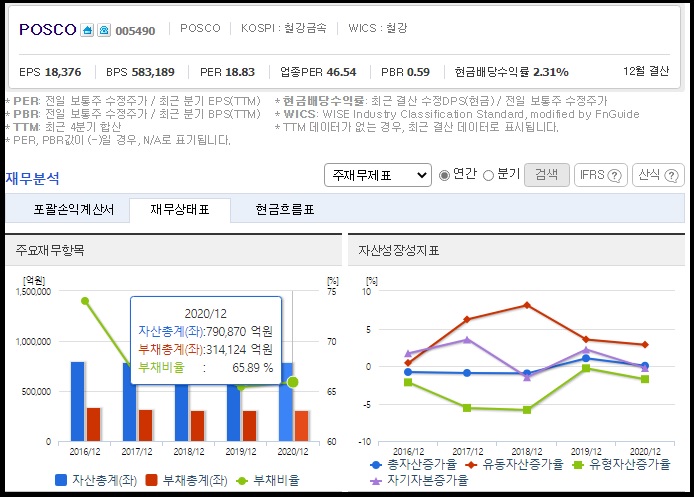The image size is (694, 497).
Task: Select the 연간 radio button
Action: click(444, 175)
